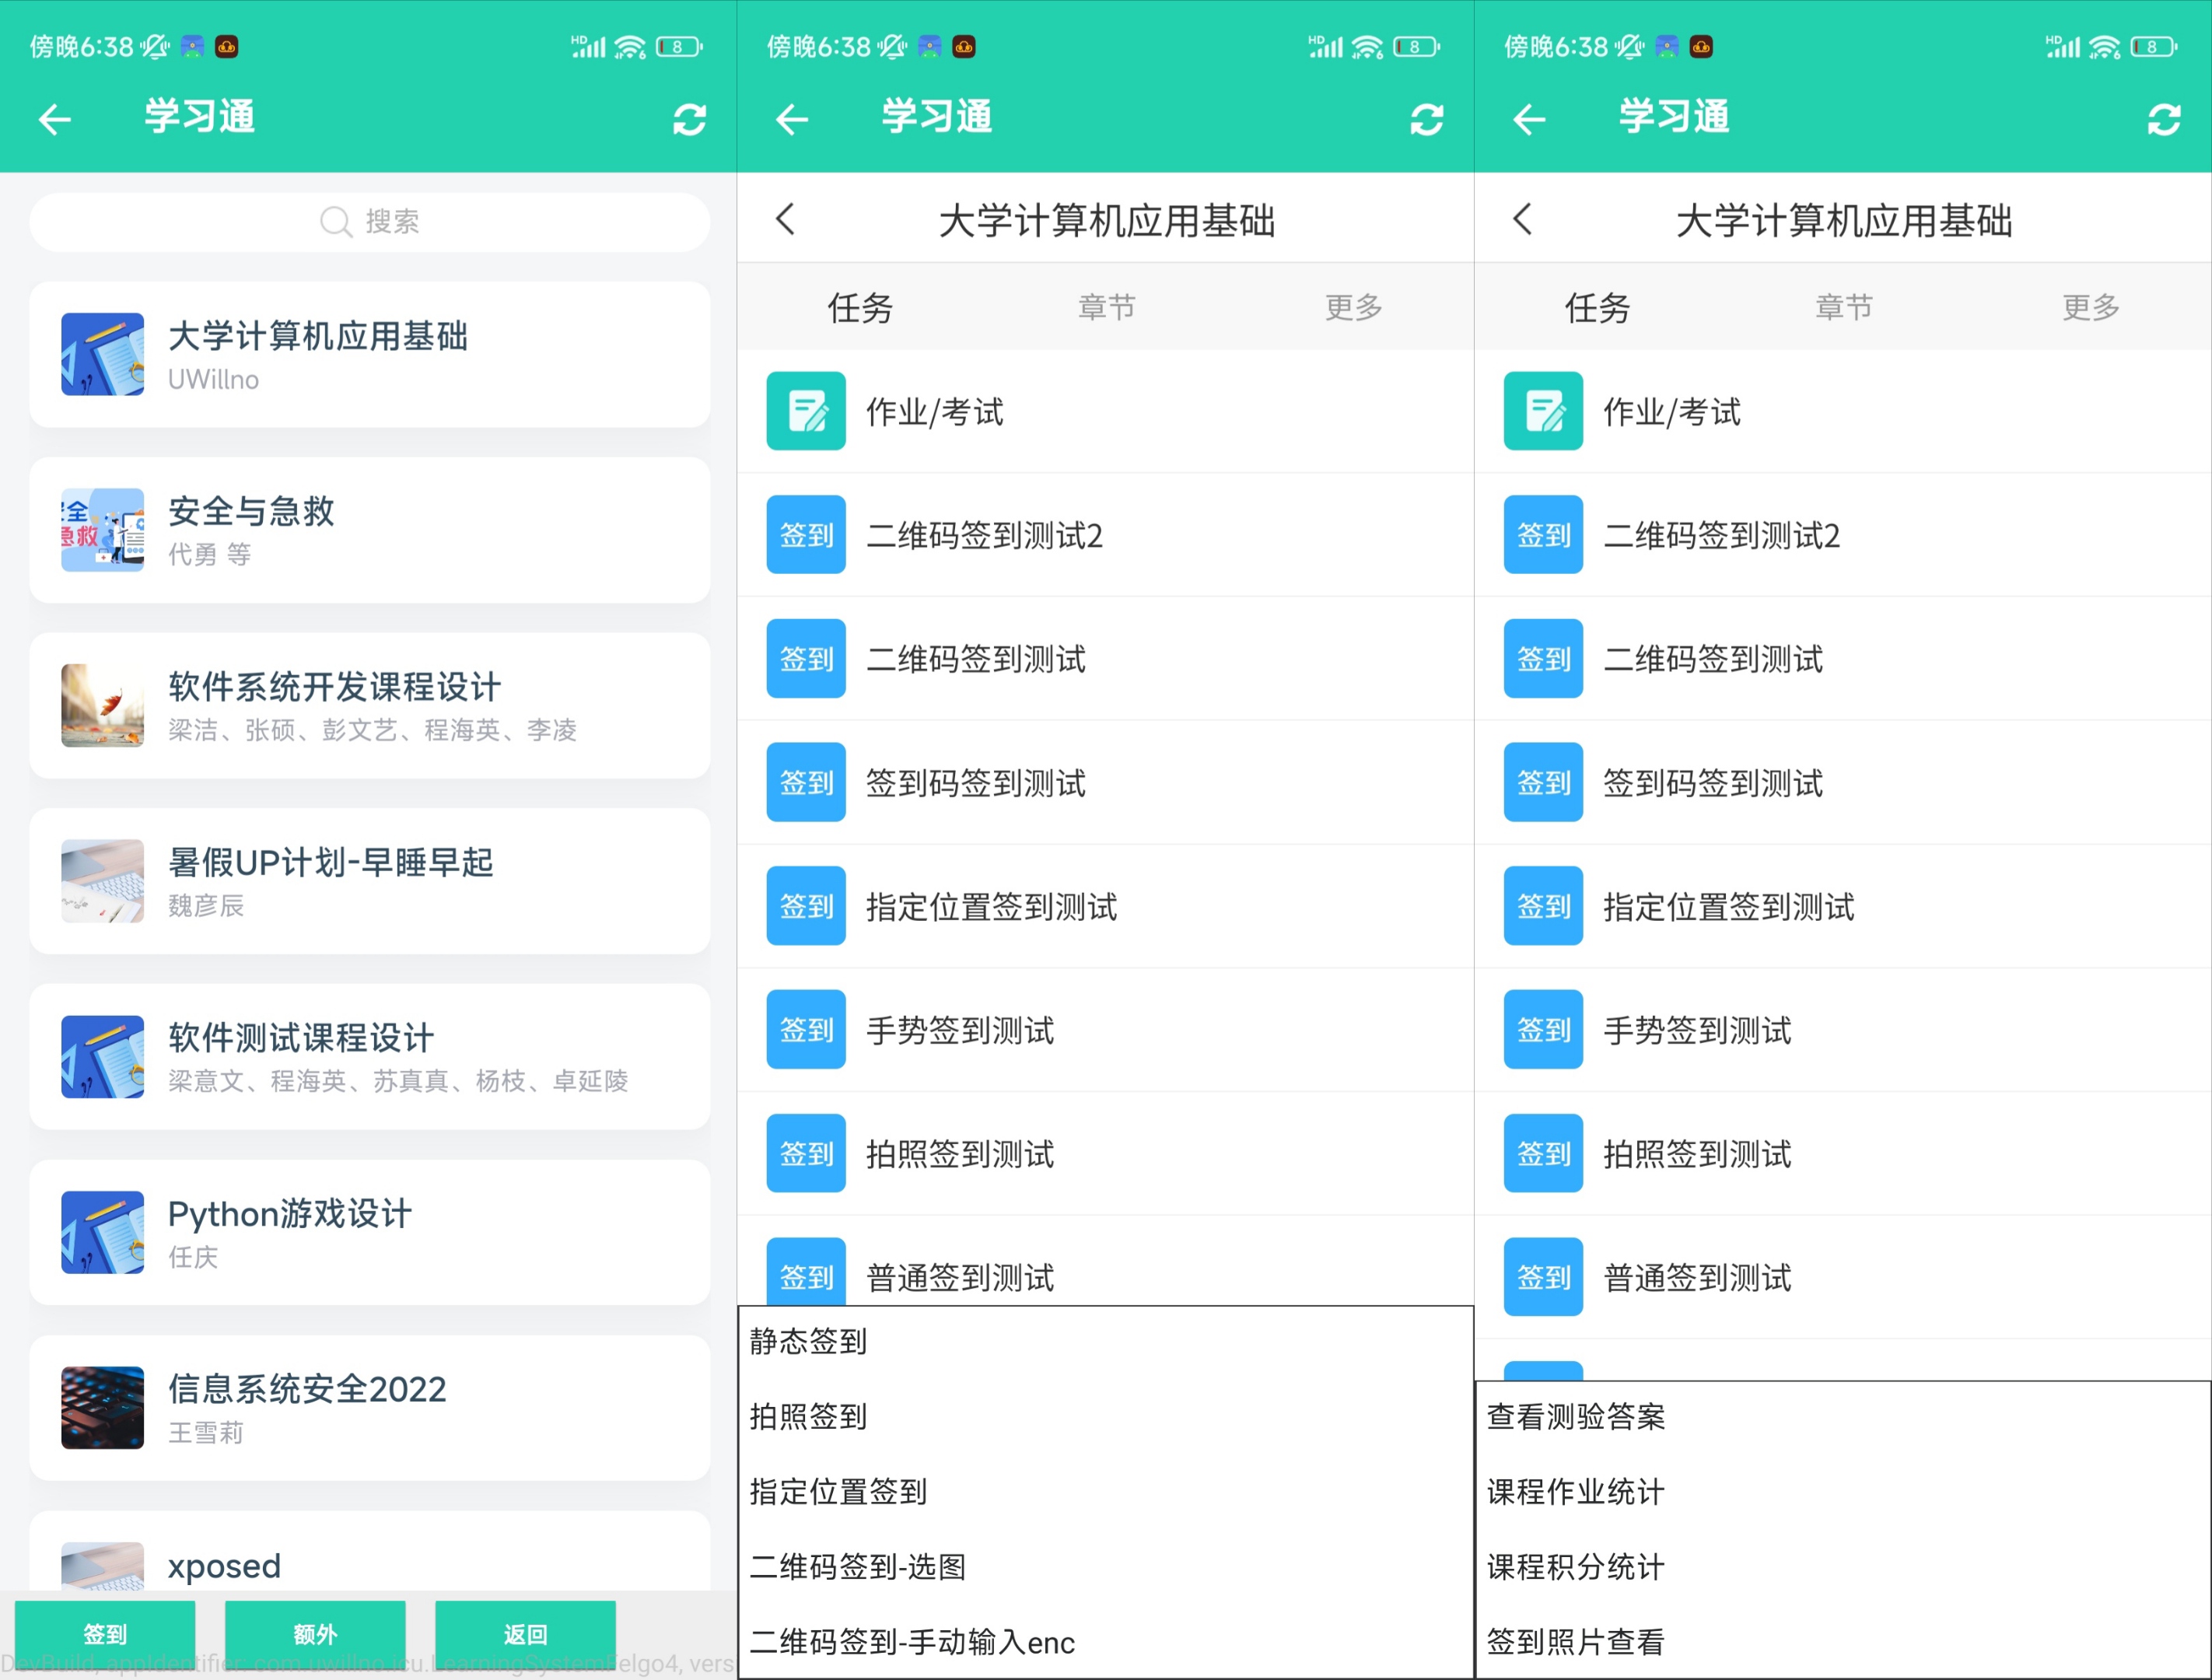Image resolution: width=2212 pixels, height=1680 pixels.
Task: Tap refresh icon in rightmost screen header
Action: point(2163,119)
